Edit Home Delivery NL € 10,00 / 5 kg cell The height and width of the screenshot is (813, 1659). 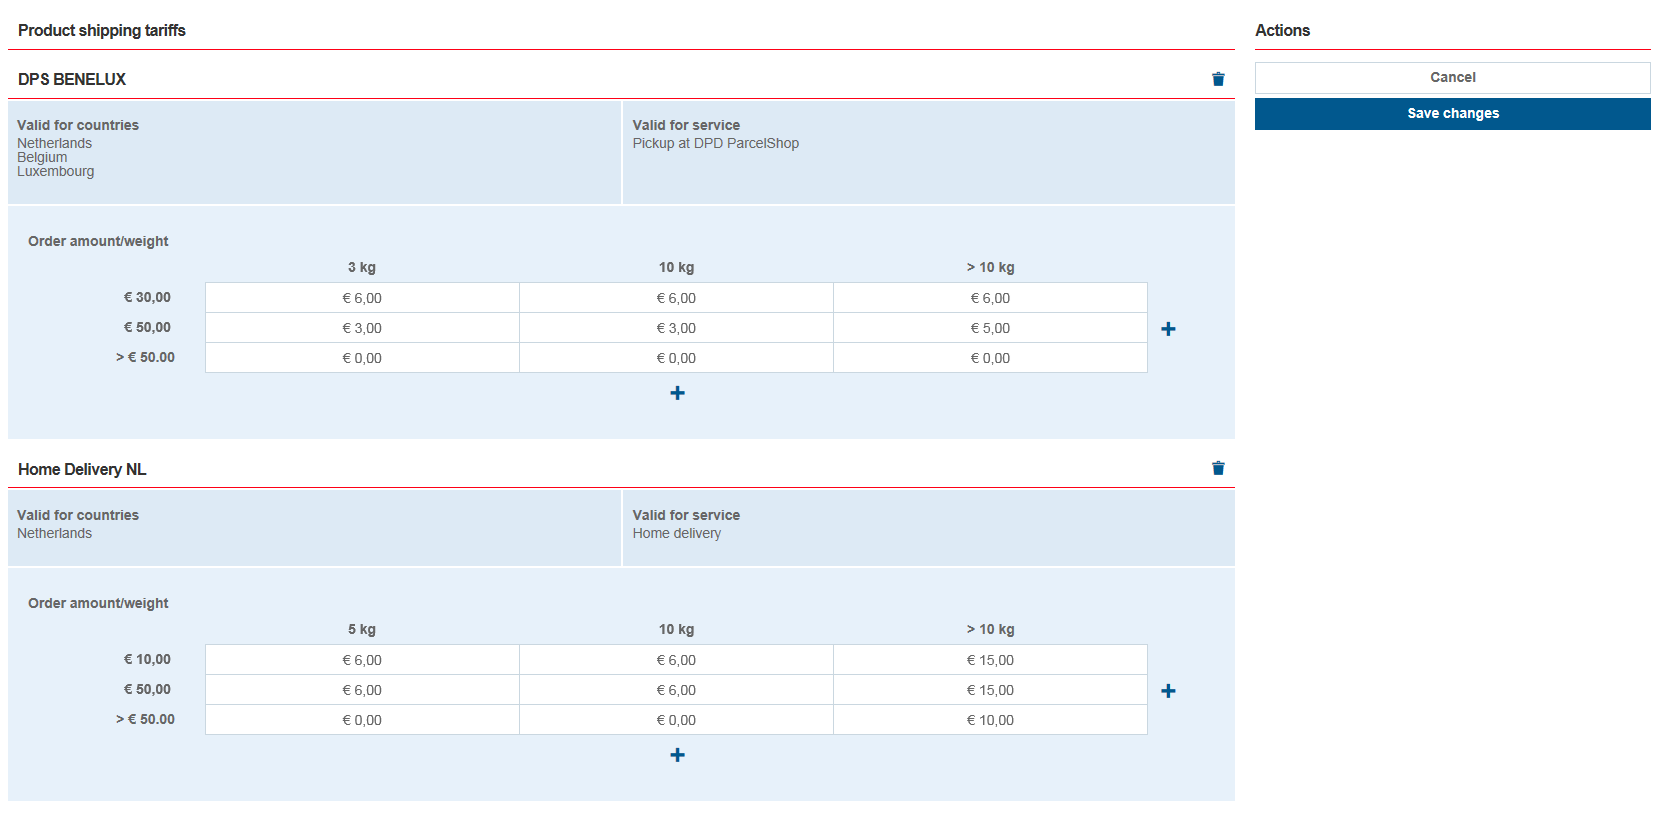point(362,660)
